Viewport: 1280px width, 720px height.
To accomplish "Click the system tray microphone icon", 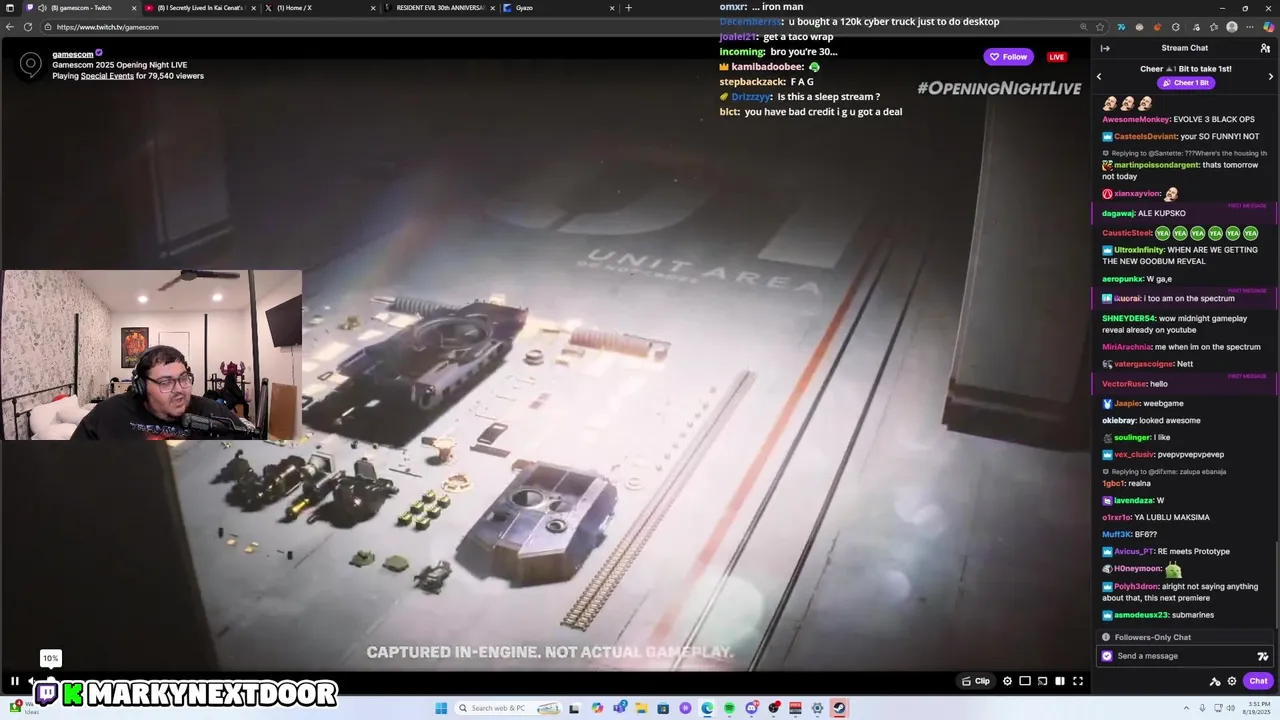I will tap(1201, 708).
